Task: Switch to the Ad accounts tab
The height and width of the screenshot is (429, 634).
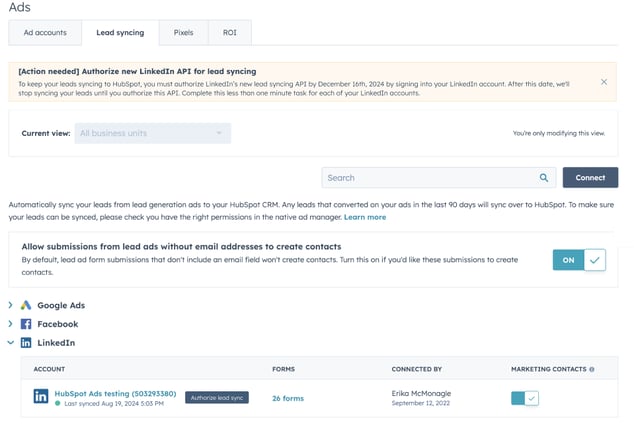Action: [x=45, y=33]
